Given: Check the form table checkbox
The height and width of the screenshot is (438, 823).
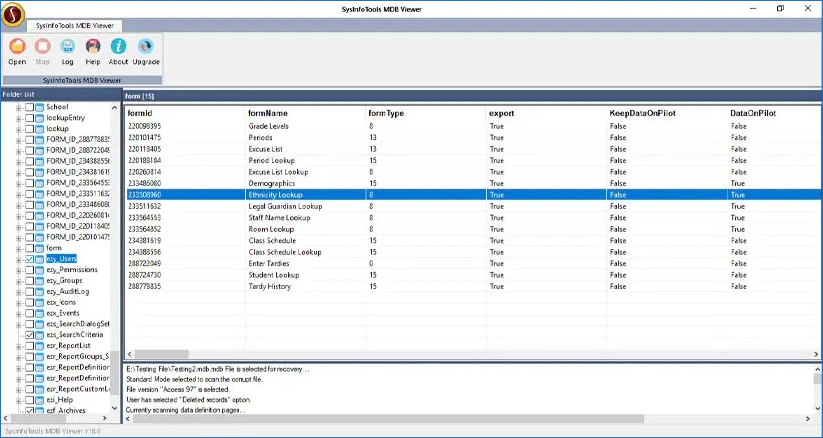Looking at the screenshot, I should (x=29, y=248).
